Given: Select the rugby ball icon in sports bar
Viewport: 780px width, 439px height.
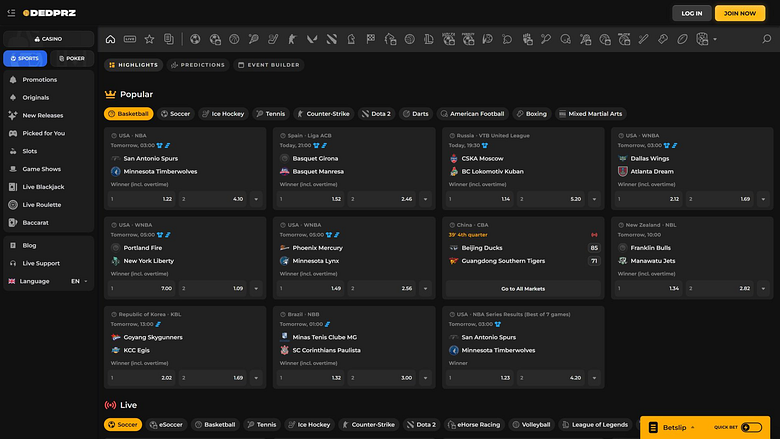Looking at the screenshot, I should click(x=682, y=39).
